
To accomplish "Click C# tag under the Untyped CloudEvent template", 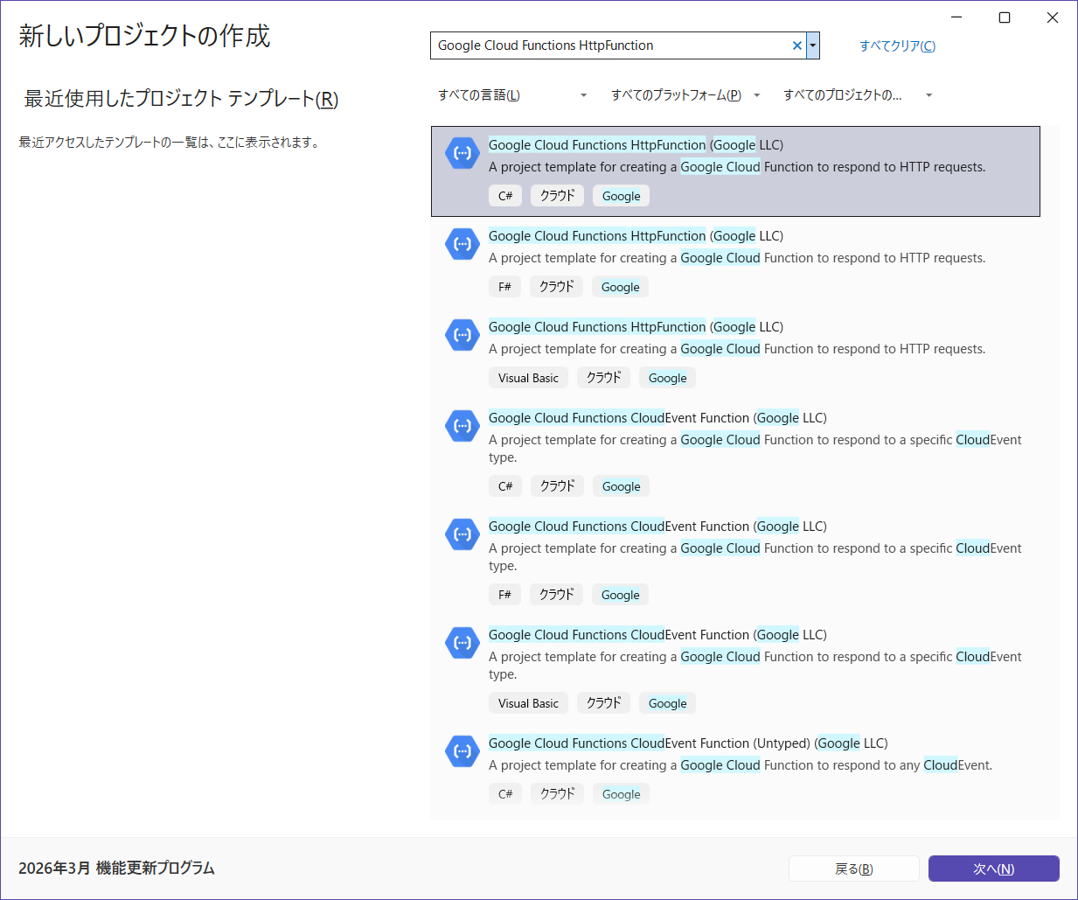I will click(505, 794).
